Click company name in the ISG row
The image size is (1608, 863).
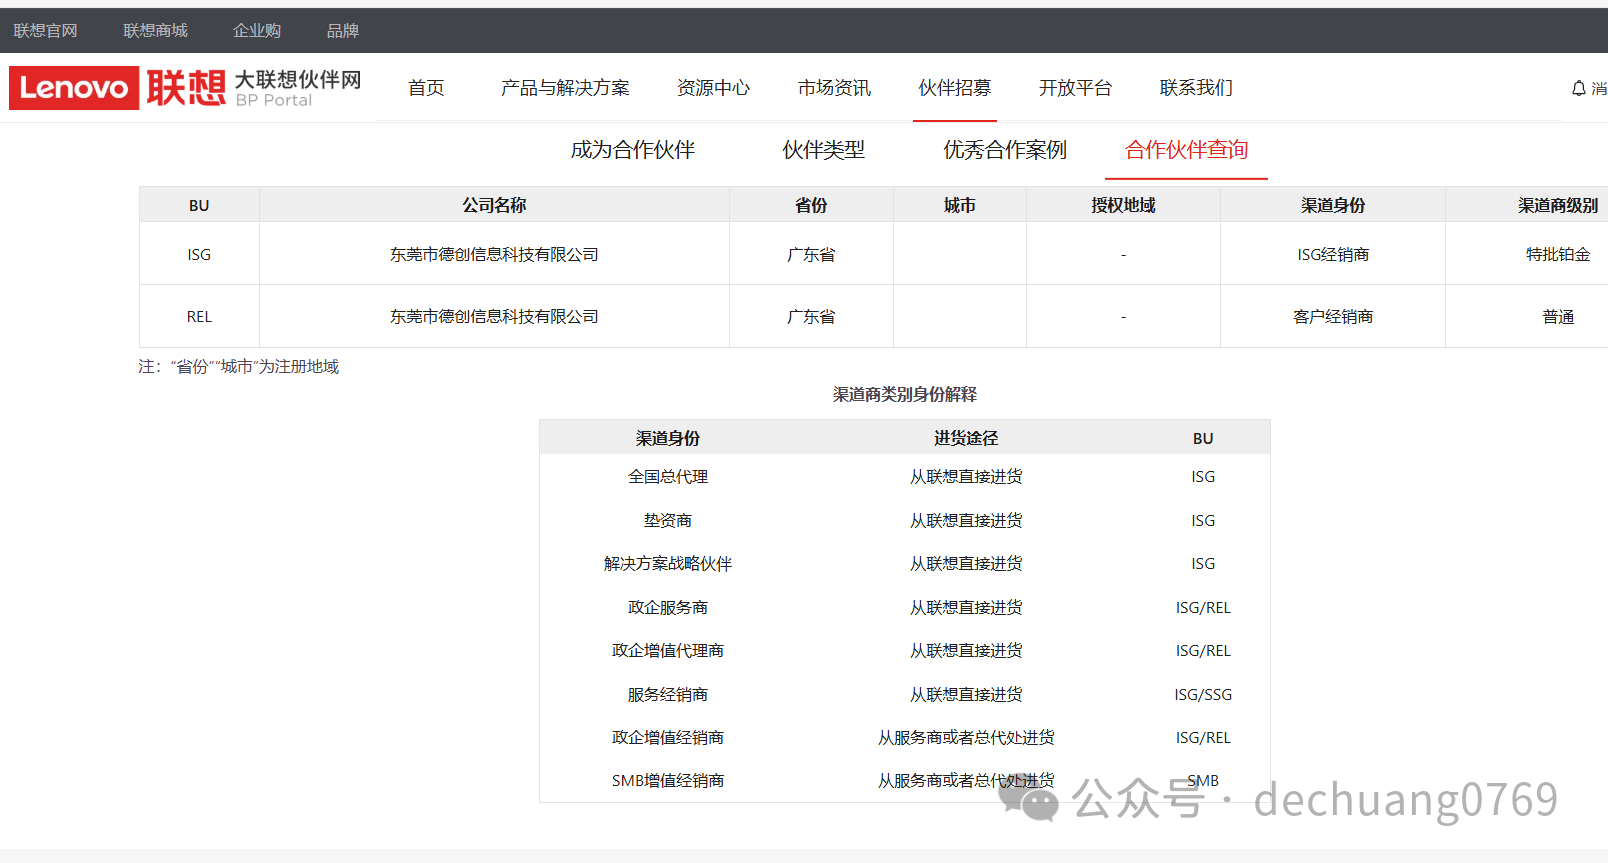pos(494,255)
